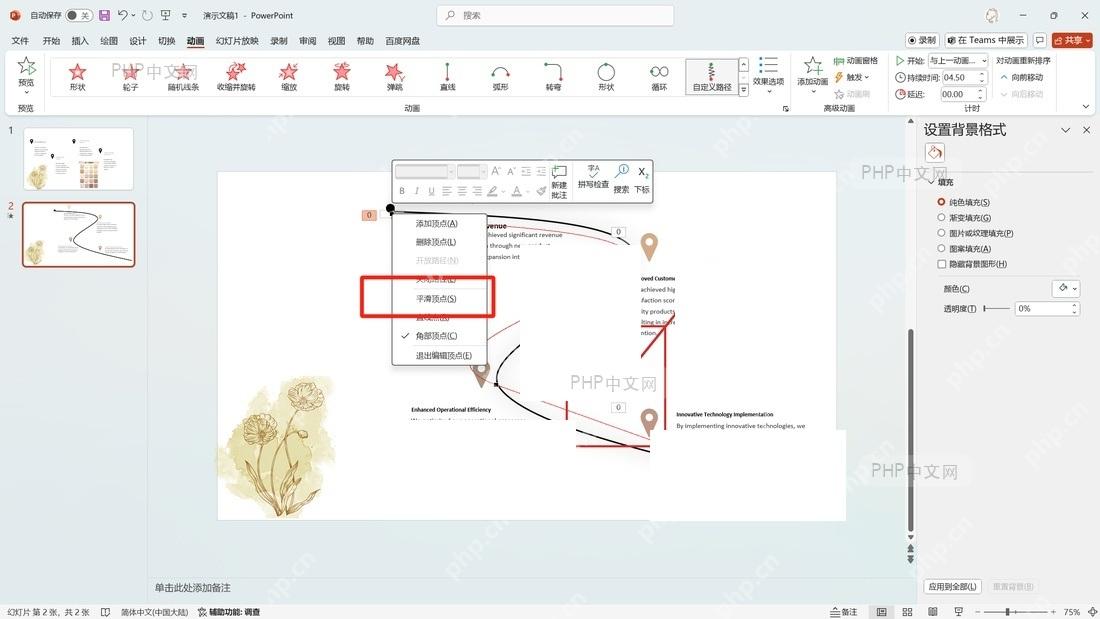Click the Fill bucket icon in format pane
Screen dimensions: 1100x619
934,152
